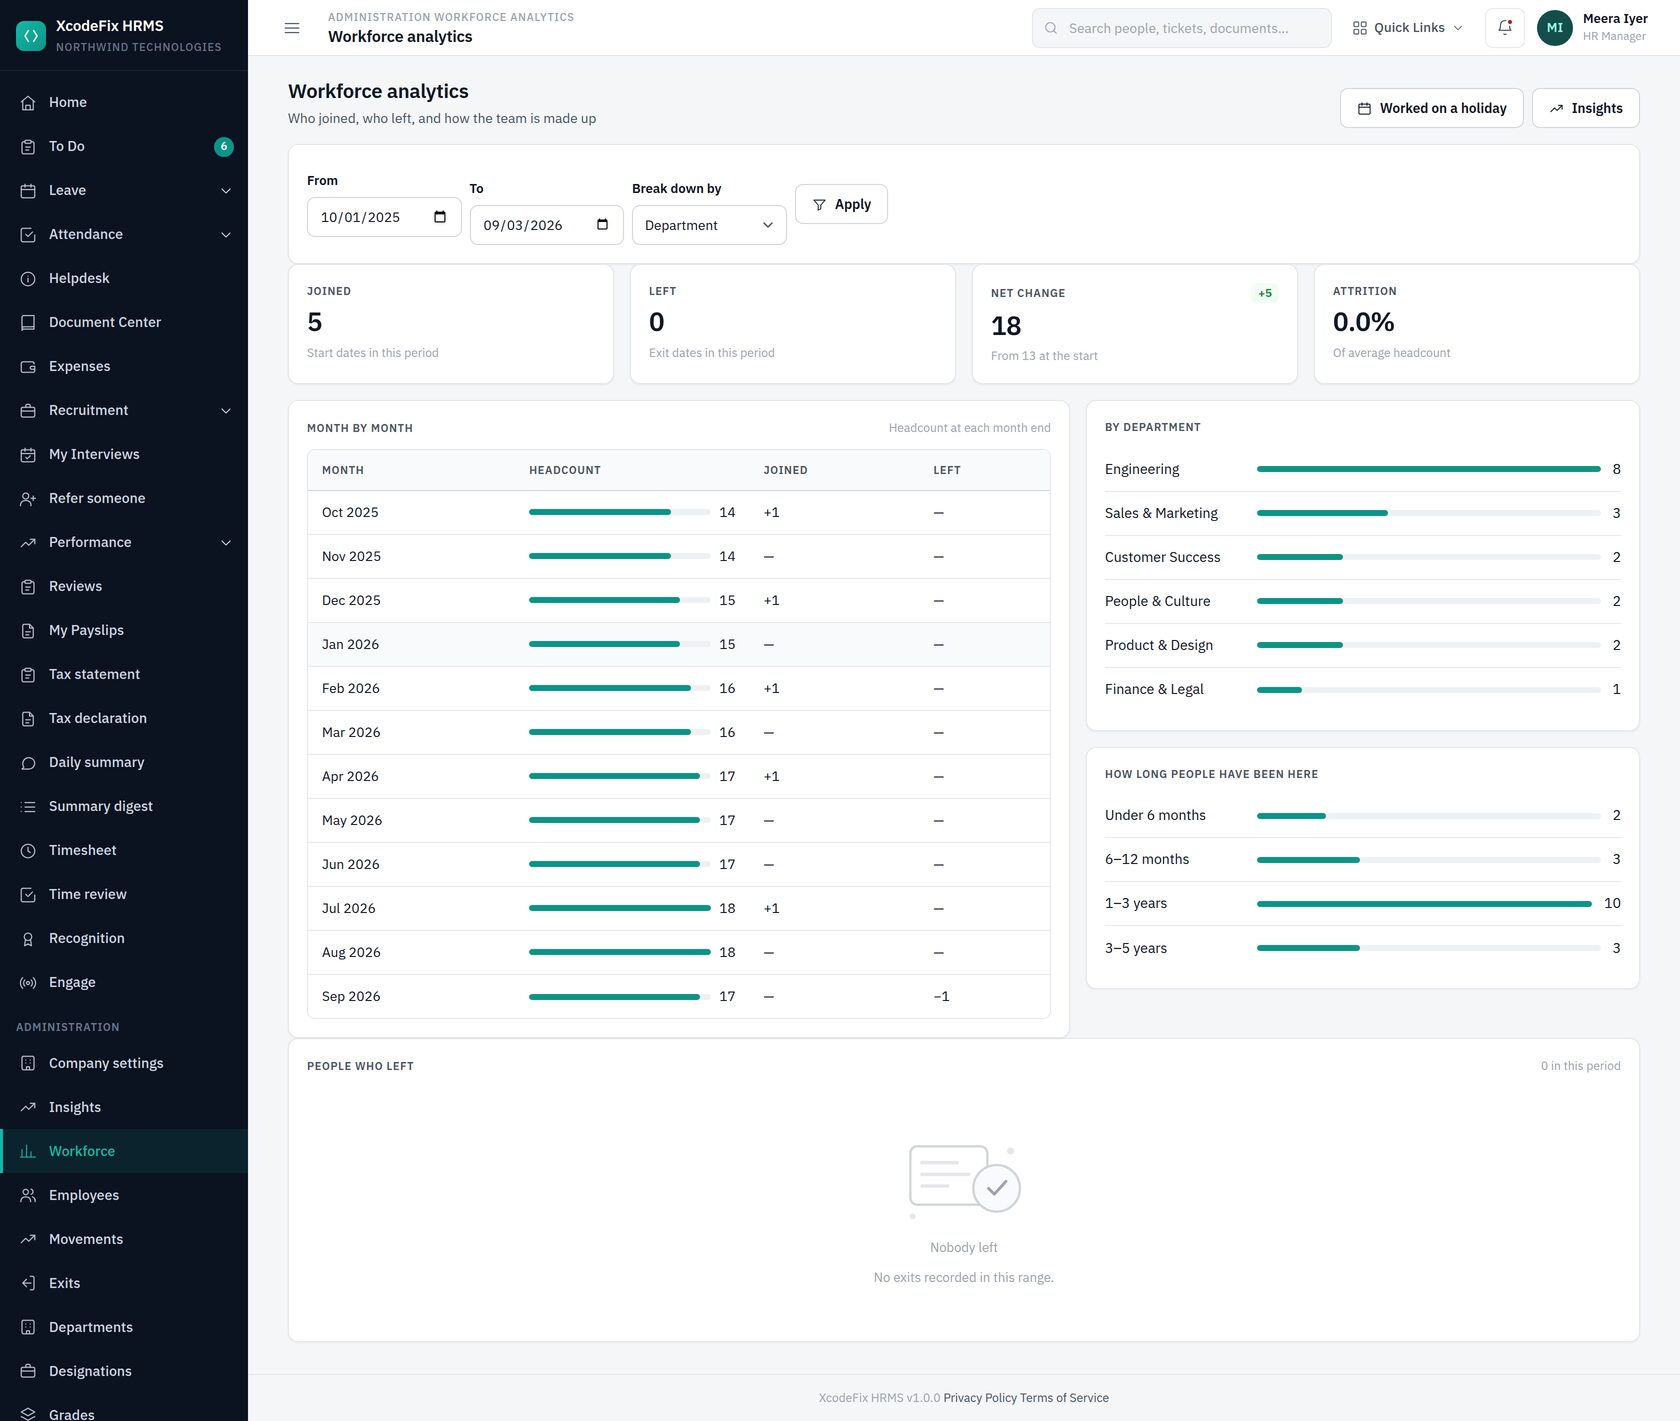Viewport: 1680px width, 1421px height.
Task: Open the Quick Links dropdown
Action: pyautogui.click(x=1407, y=28)
